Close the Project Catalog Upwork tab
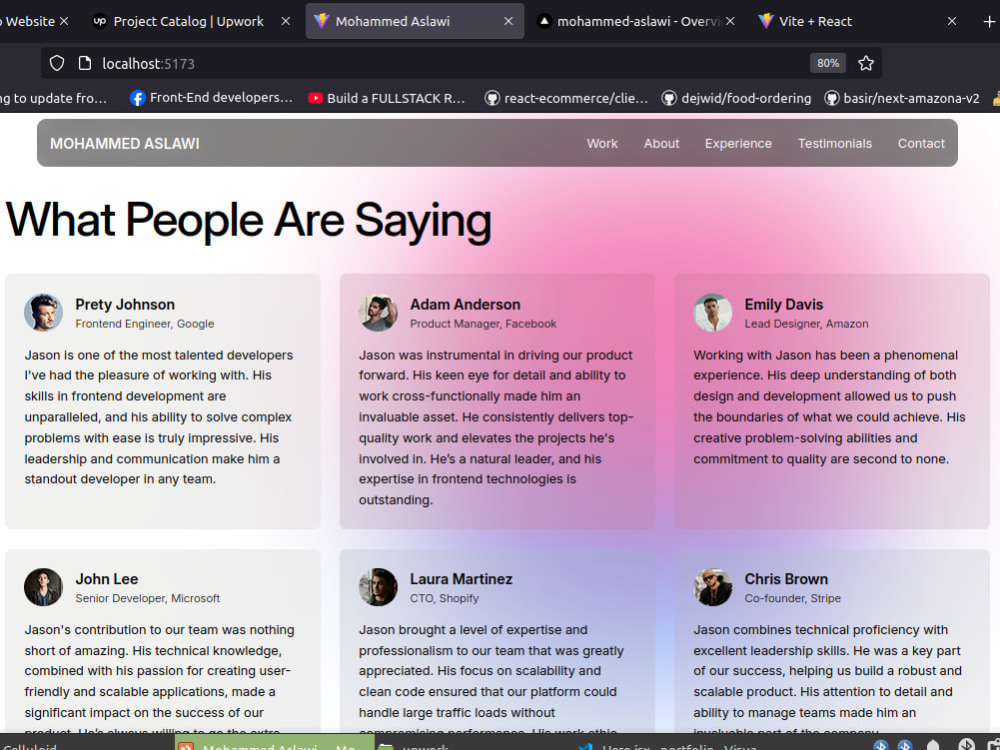Viewport: 1000px width, 750px height. pos(286,21)
